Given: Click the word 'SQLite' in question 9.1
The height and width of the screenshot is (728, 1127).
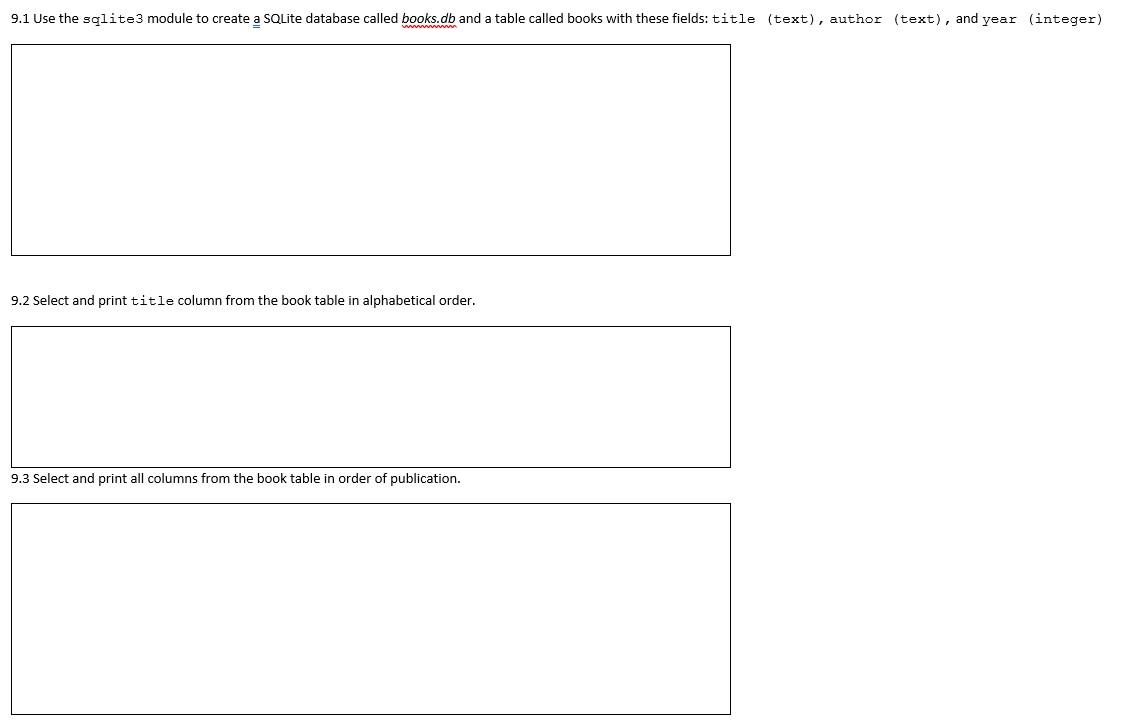Looking at the screenshot, I should coord(282,19).
